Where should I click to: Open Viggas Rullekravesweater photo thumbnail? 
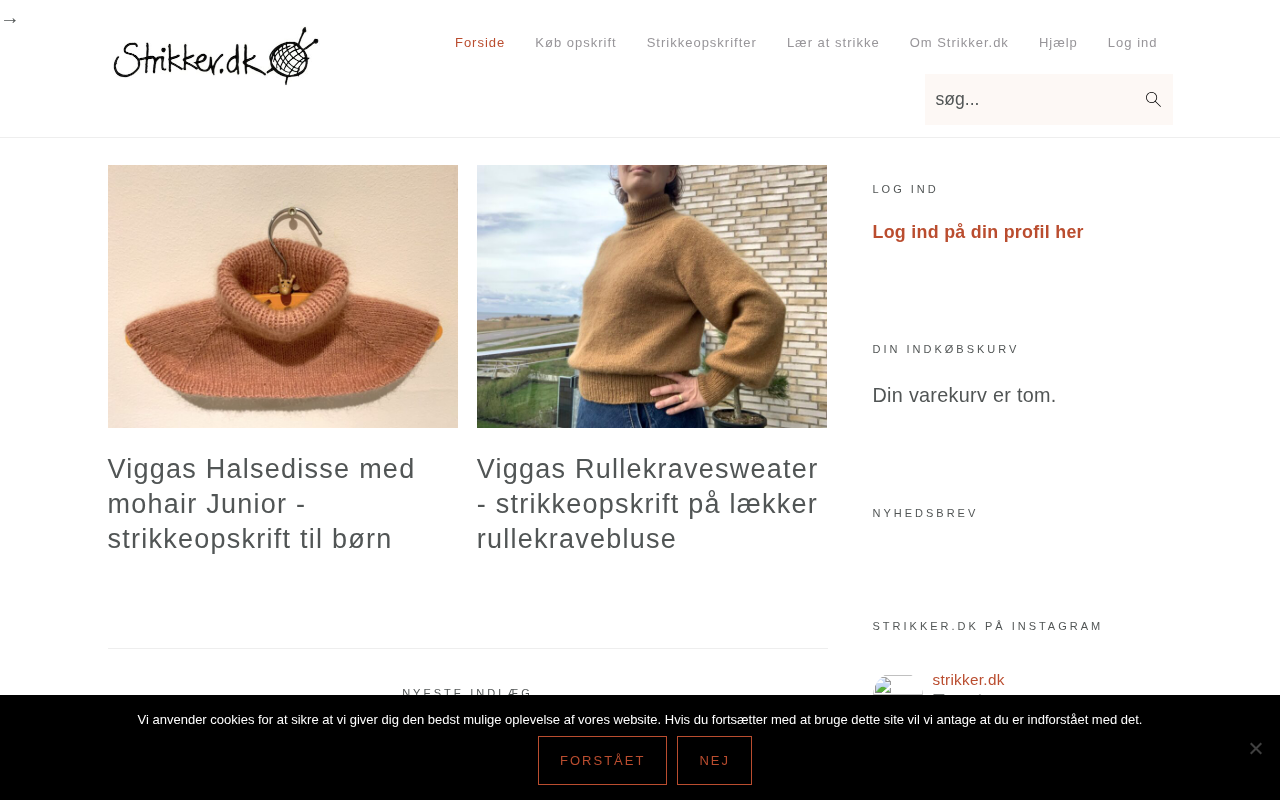(x=652, y=296)
